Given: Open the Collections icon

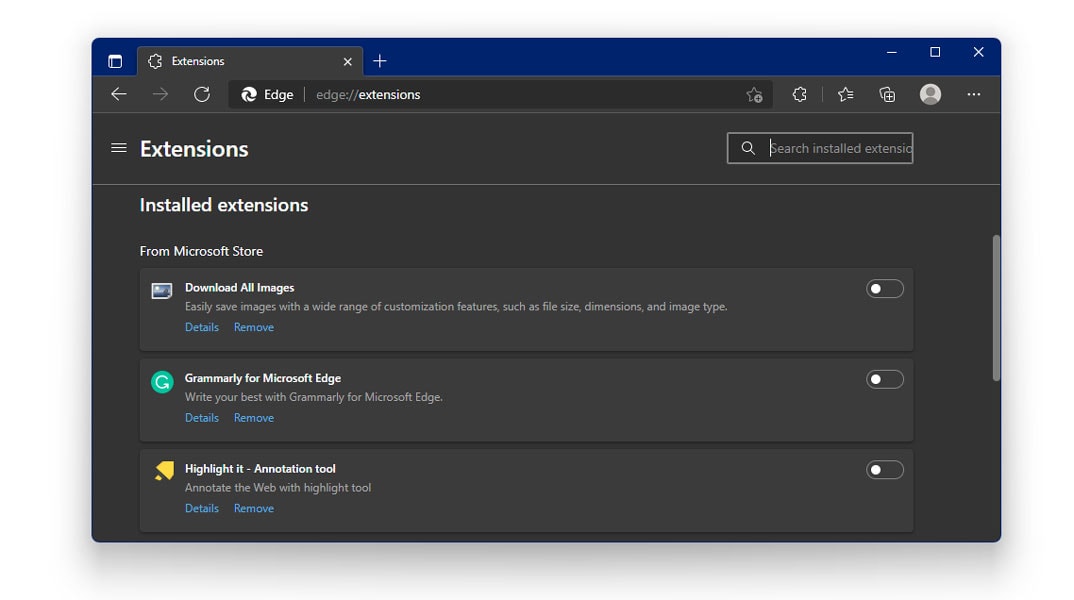Looking at the screenshot, I should point(887,95).
